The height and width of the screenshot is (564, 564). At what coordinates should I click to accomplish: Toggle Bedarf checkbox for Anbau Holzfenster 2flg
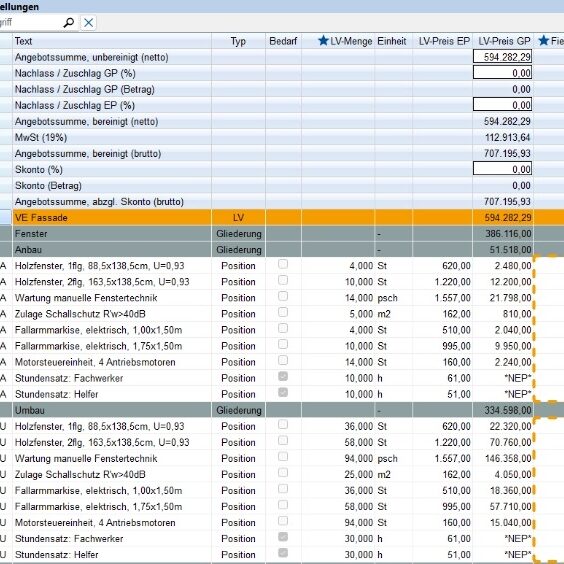pyautogui.click(x=283, y=280)
